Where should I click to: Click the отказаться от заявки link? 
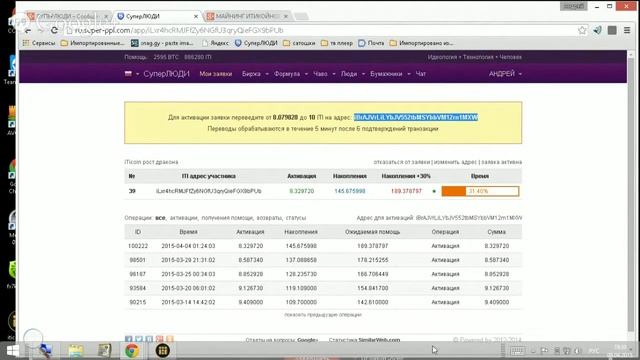point(402,162)
